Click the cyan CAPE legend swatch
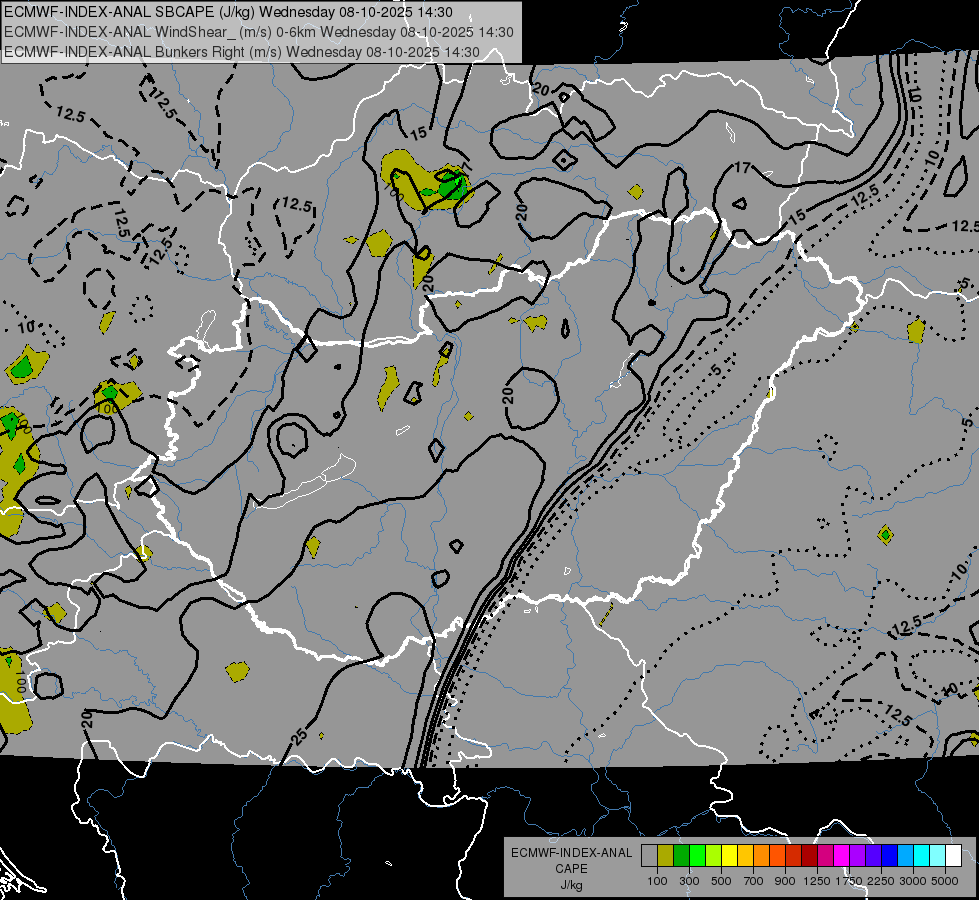Image resolution: width=979 pixels, height=900 pixels. tap(922, 855)
